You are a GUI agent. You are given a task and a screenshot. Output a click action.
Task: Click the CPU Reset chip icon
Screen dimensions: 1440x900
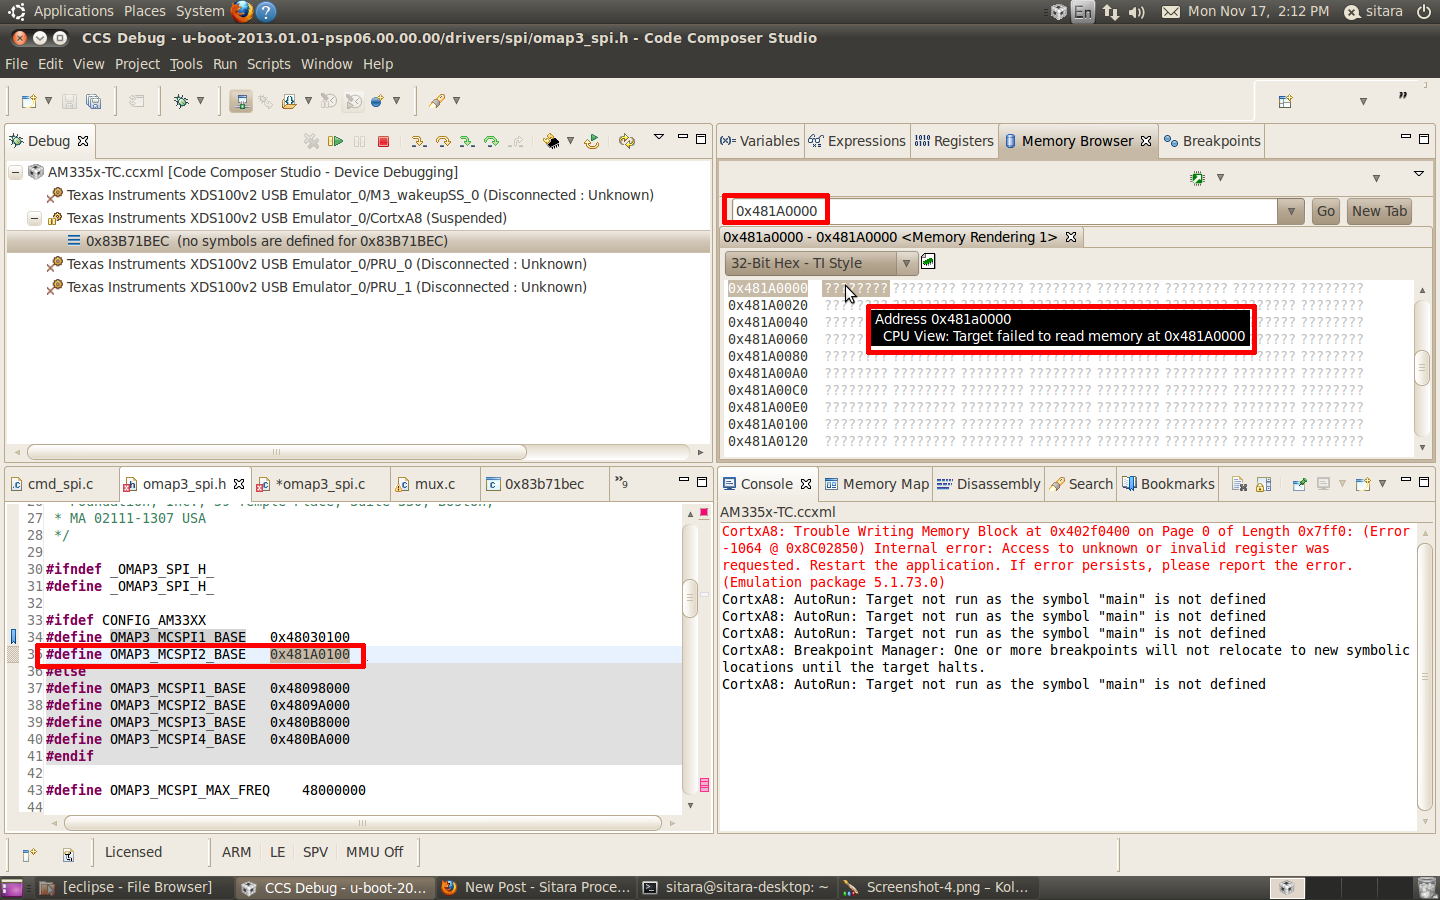click(x=551, y=141)
